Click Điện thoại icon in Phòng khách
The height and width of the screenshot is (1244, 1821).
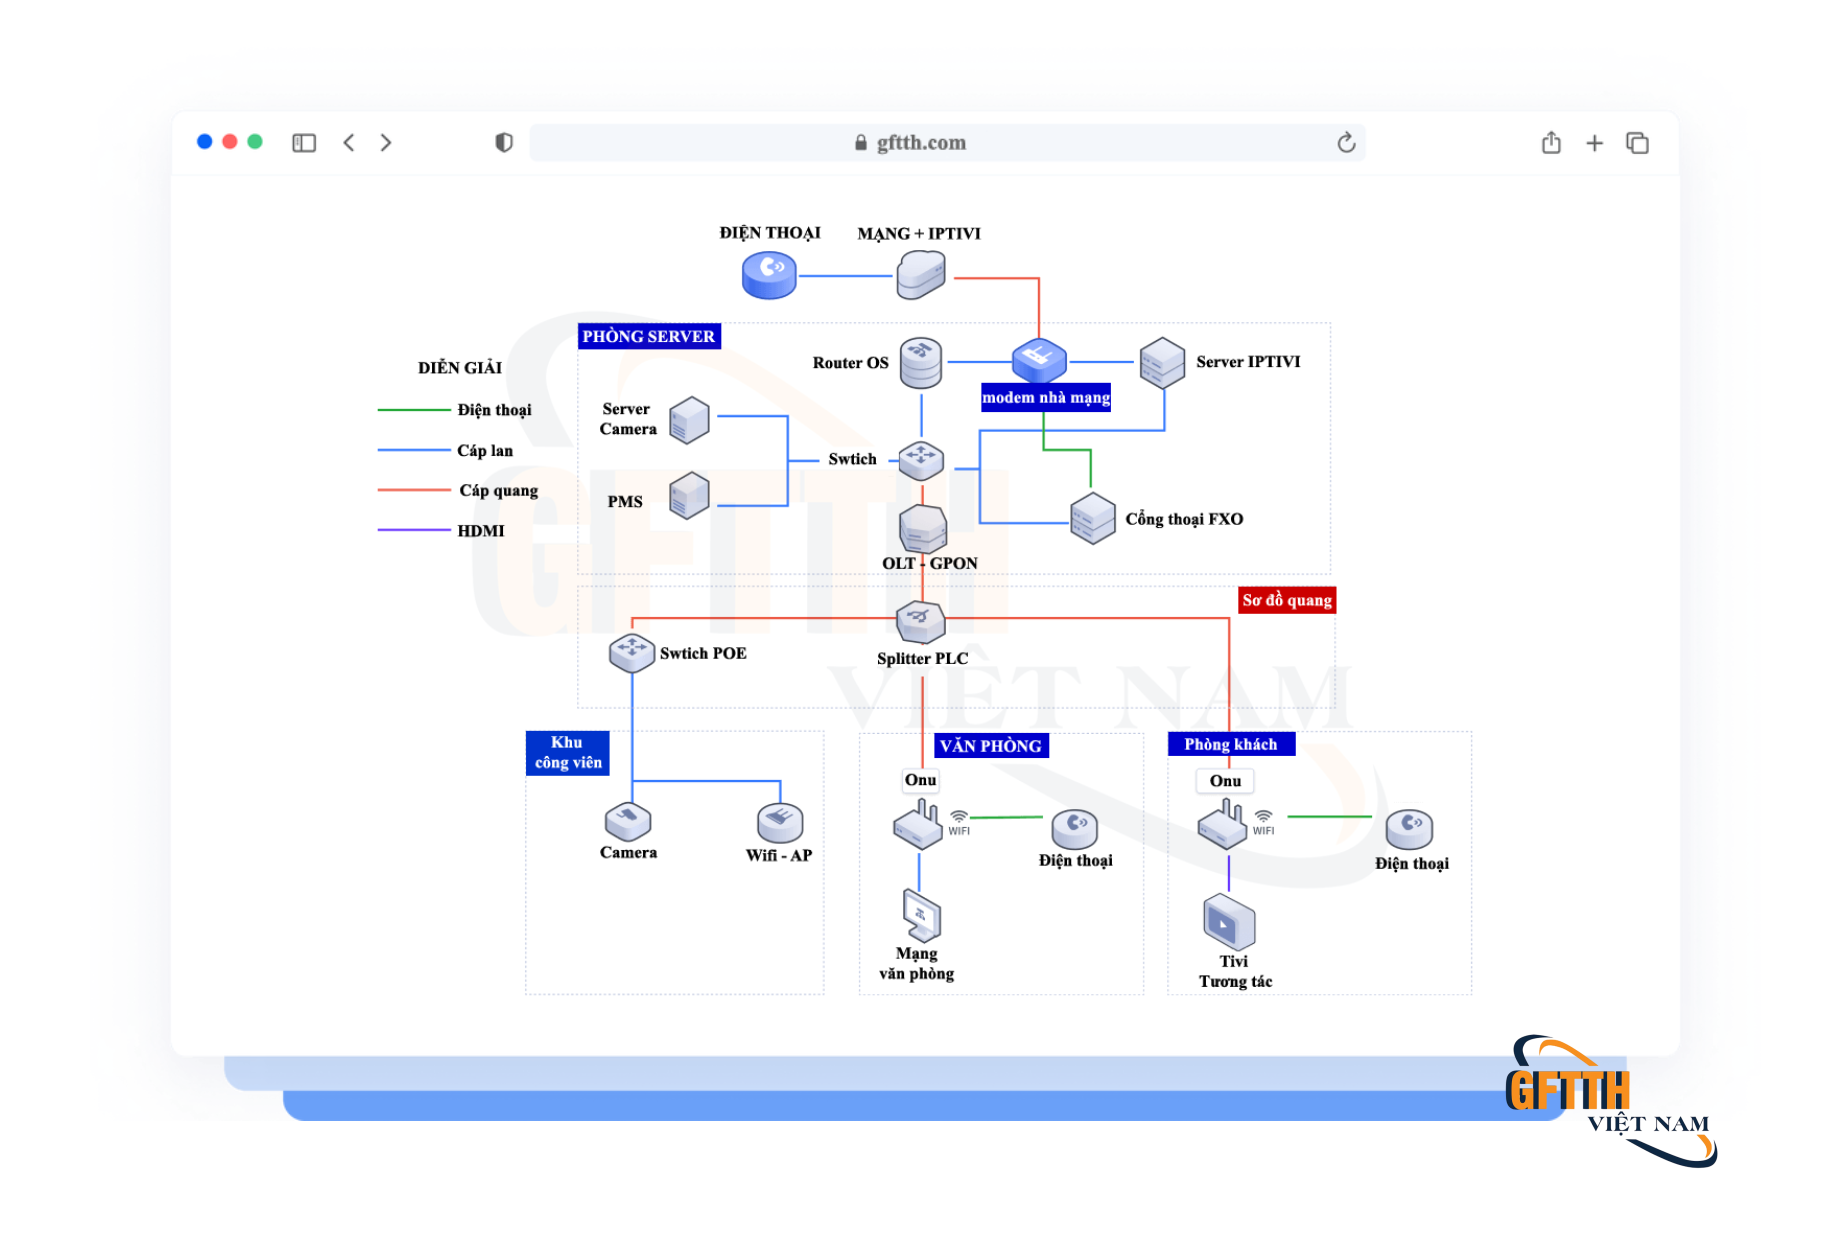[x=1410, y=829]
